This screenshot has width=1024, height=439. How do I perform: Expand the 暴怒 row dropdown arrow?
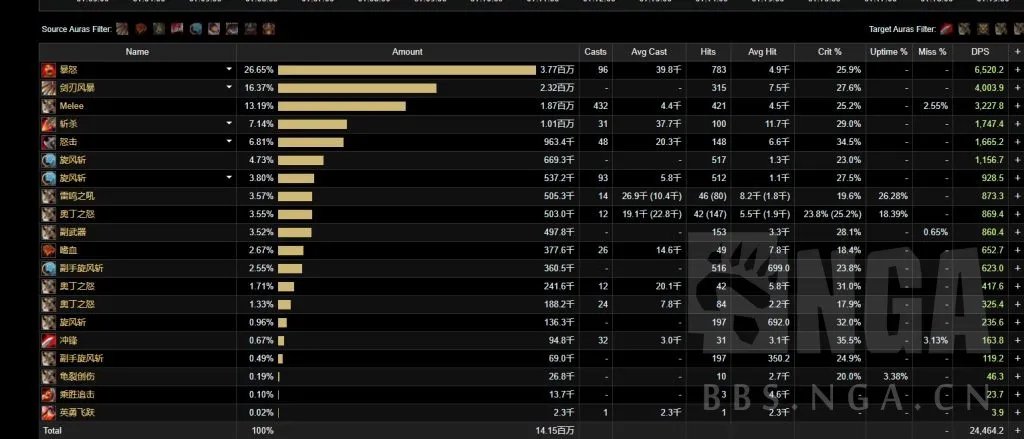(x=229, y=70)
